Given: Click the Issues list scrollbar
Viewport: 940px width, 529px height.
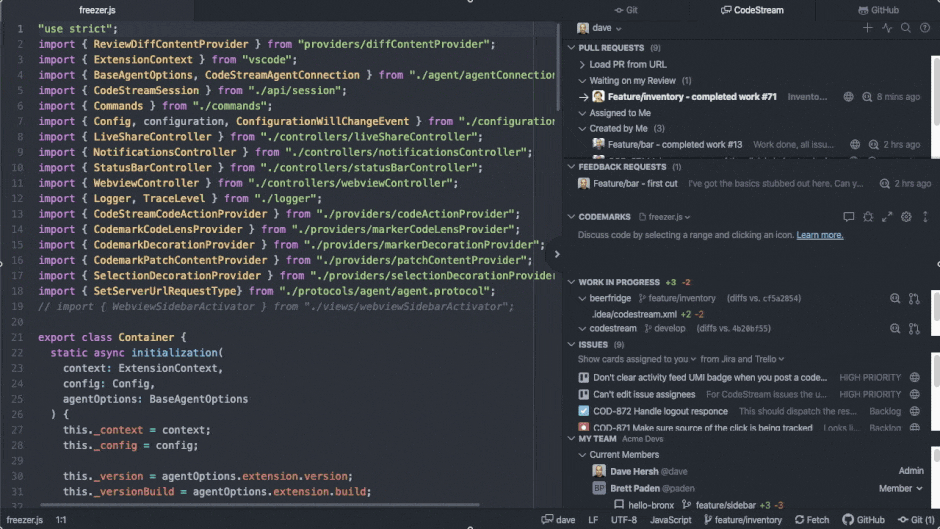Looking at the screenshot, I should tap(935, 369).
